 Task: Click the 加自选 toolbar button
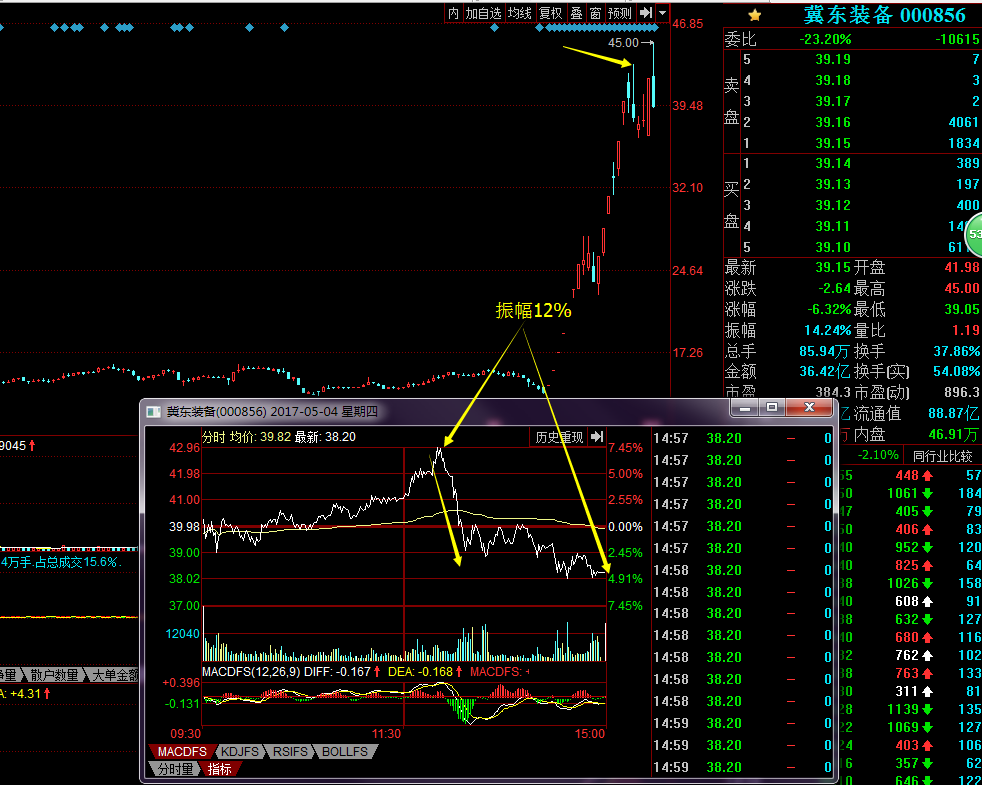[483, 13]
